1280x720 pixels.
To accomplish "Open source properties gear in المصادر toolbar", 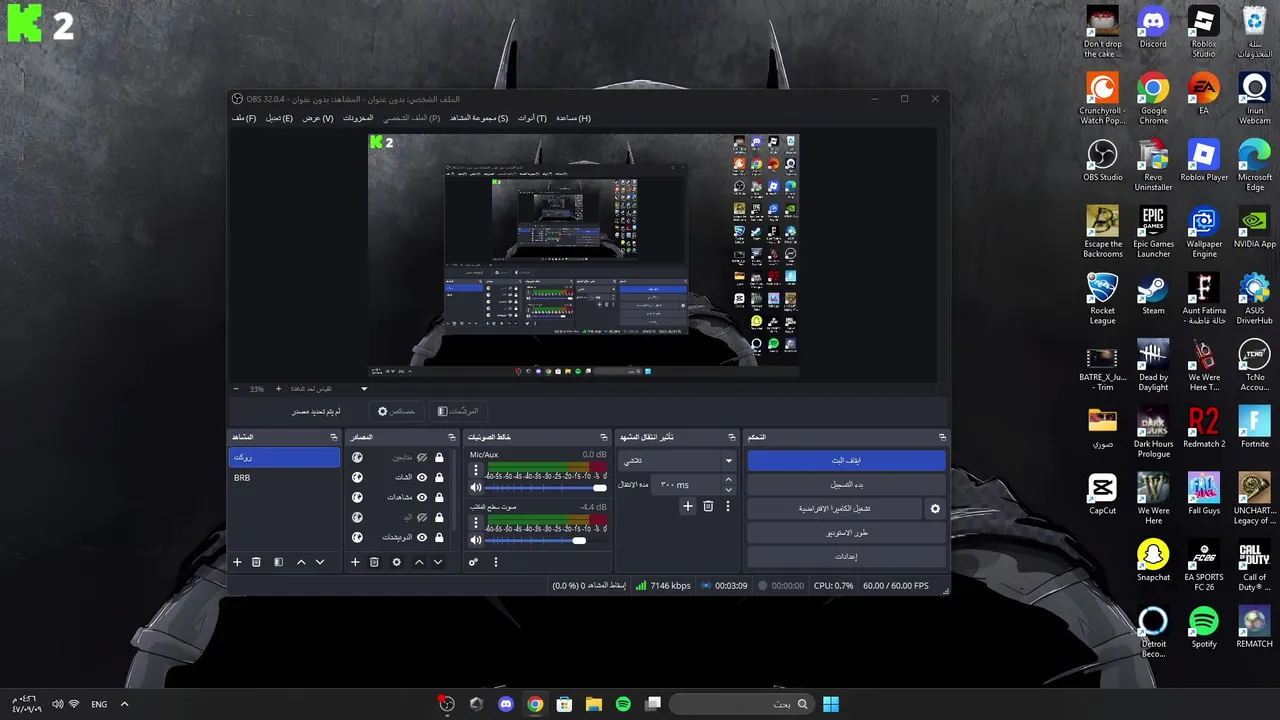I will tap(396, 562).
